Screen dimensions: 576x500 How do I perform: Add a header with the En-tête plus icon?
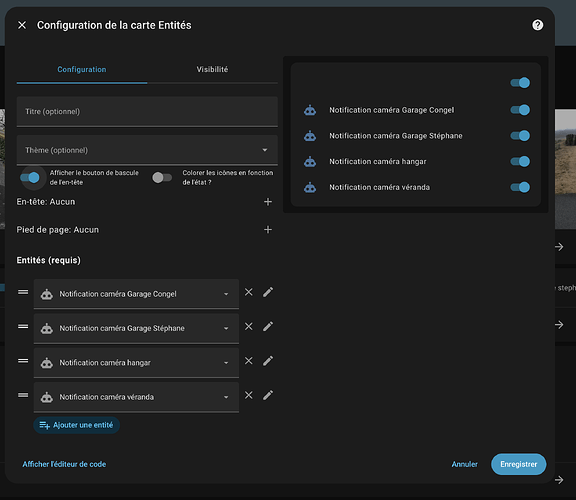pyautogui.click(x=268, y=202)
